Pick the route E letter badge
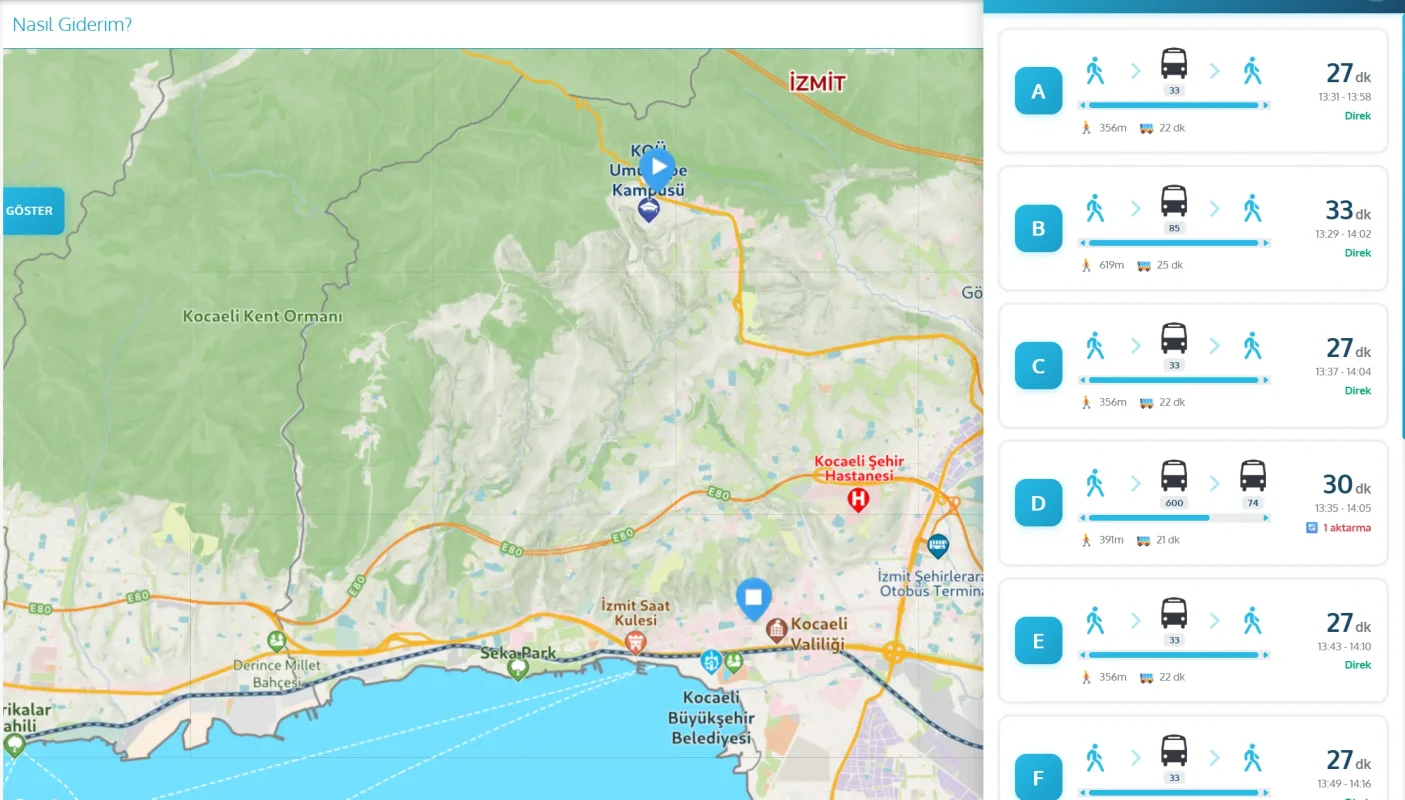This screenshot has height=800, width=1405. (x=1038, y=641)
